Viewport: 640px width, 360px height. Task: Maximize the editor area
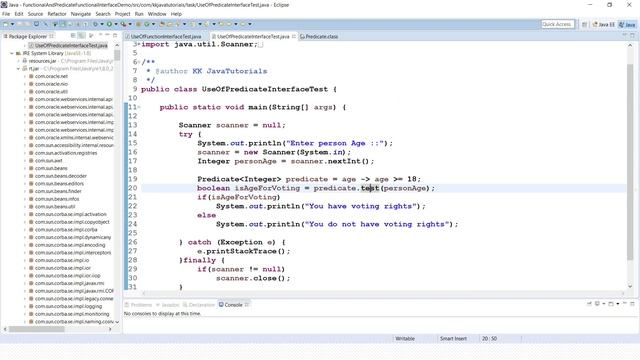click(x=632, y=36)
